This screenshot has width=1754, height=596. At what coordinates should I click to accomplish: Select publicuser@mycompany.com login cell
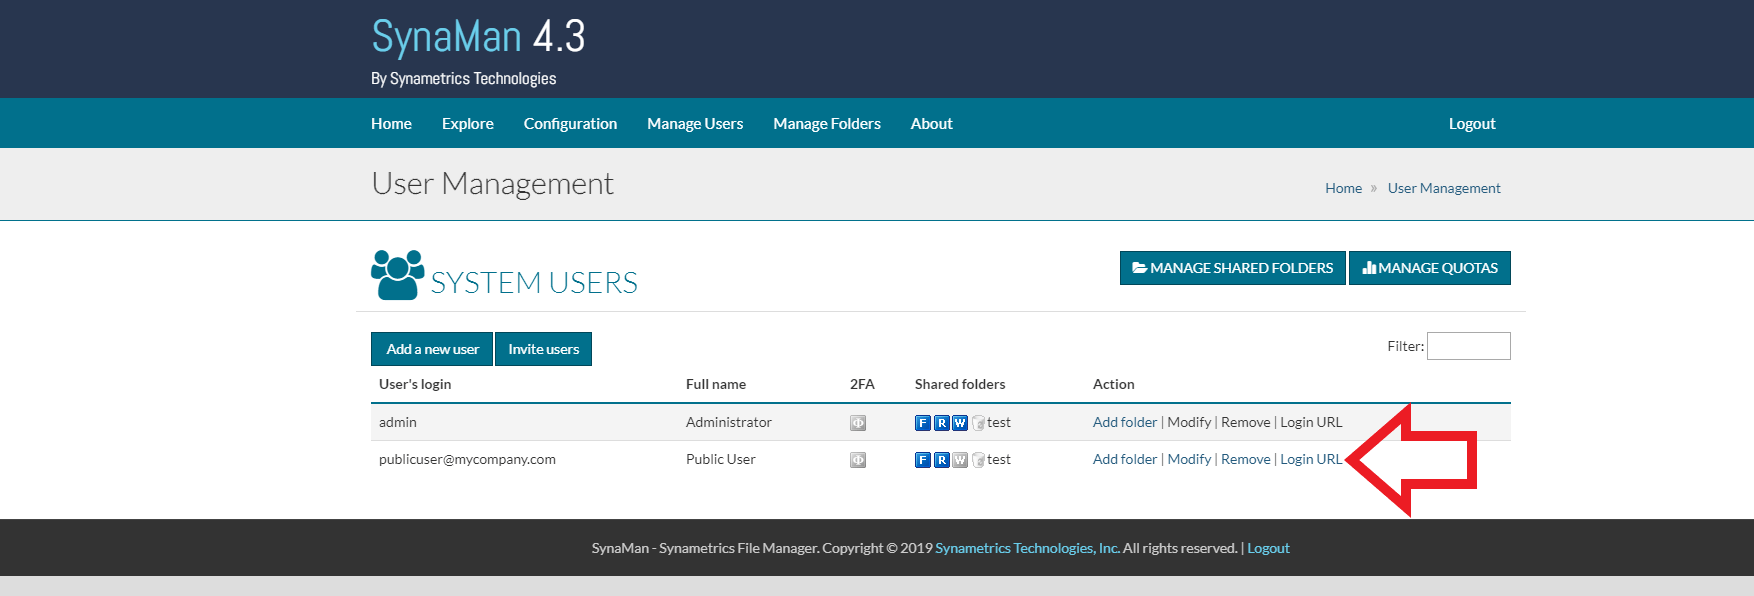pos(467,459)
